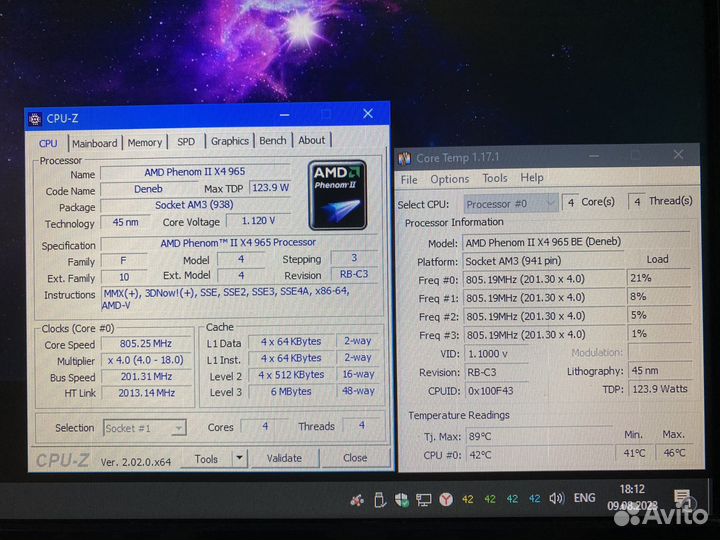This screenshot has width=720, height=540.
Task: Open the Tools button dropdown arrow in CPU-Z
Action: pyautogui.click(x=239, y=458)
